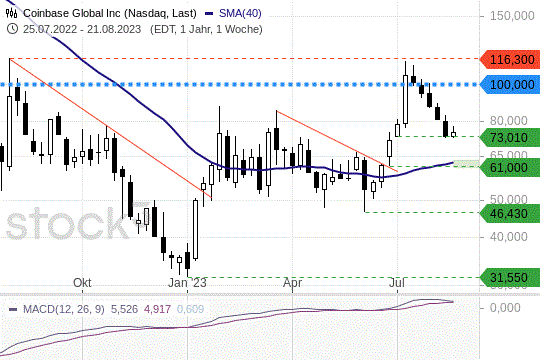Screen dimensions: 540x360
Task: Click the MACD histogram value 0,609
Action: click(x=190, y=309)
